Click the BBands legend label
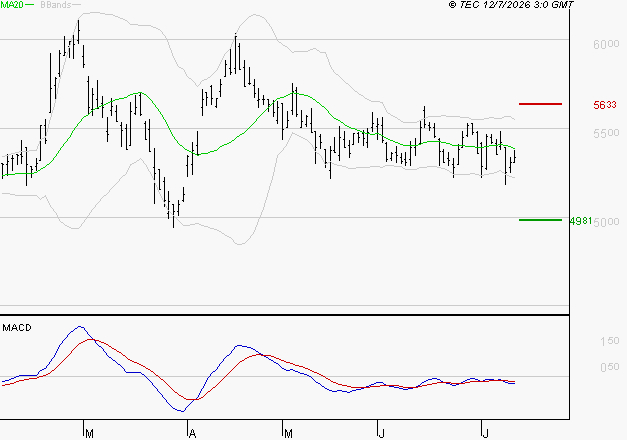The width and height of the screenshot is (627, 440). click(56, 5)
